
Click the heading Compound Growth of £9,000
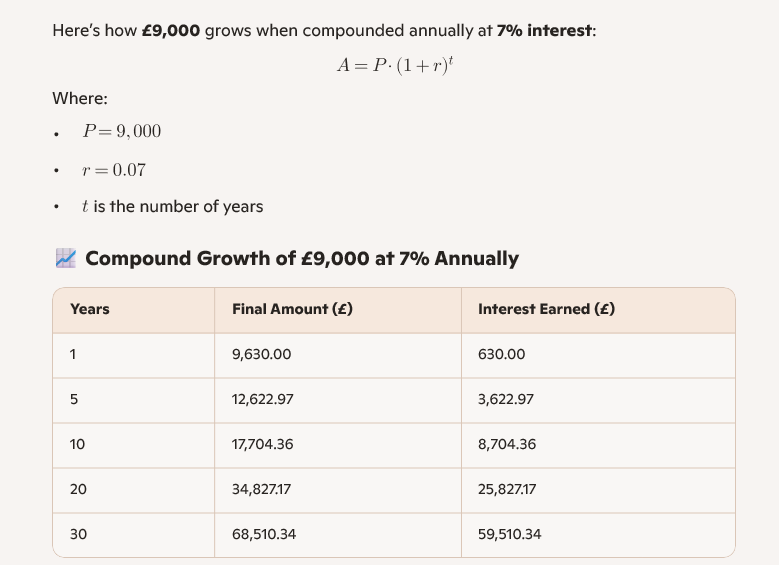(x=302, y=259)
